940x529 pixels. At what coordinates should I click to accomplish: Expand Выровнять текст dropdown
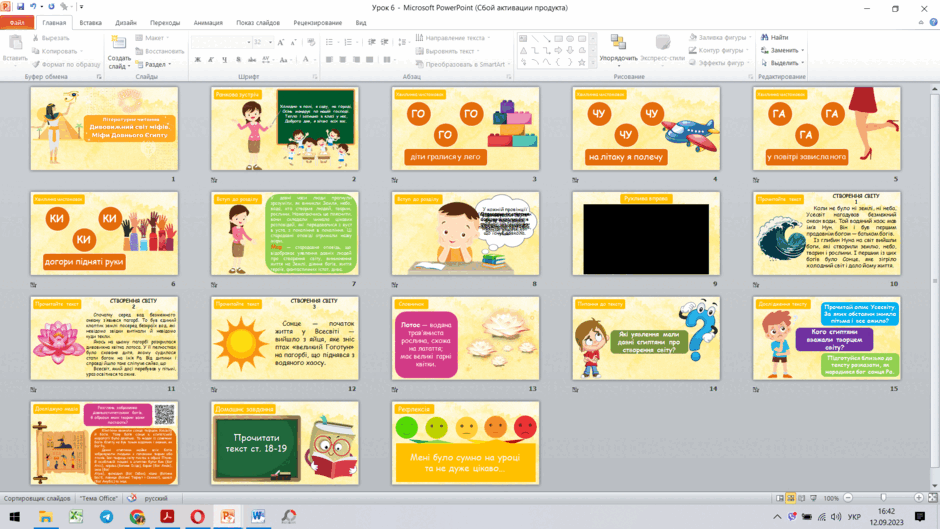point(448,51)
